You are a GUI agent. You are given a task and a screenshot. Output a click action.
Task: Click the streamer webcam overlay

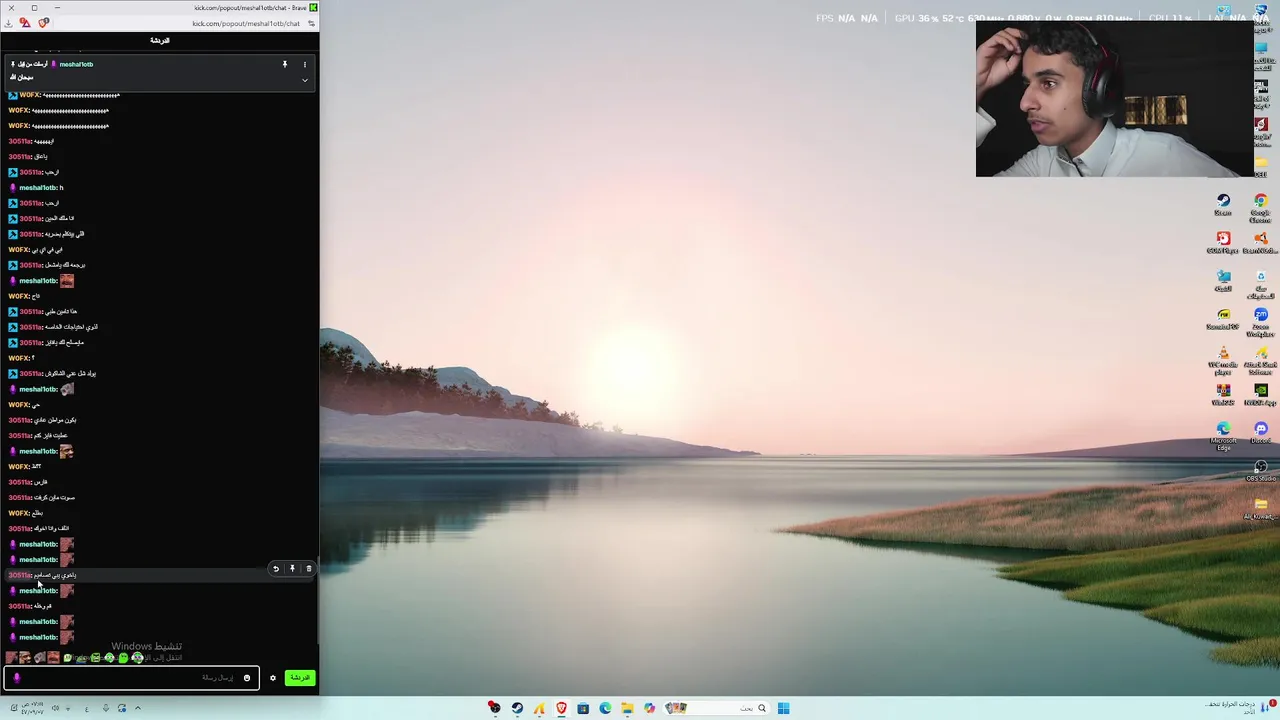1113,98
